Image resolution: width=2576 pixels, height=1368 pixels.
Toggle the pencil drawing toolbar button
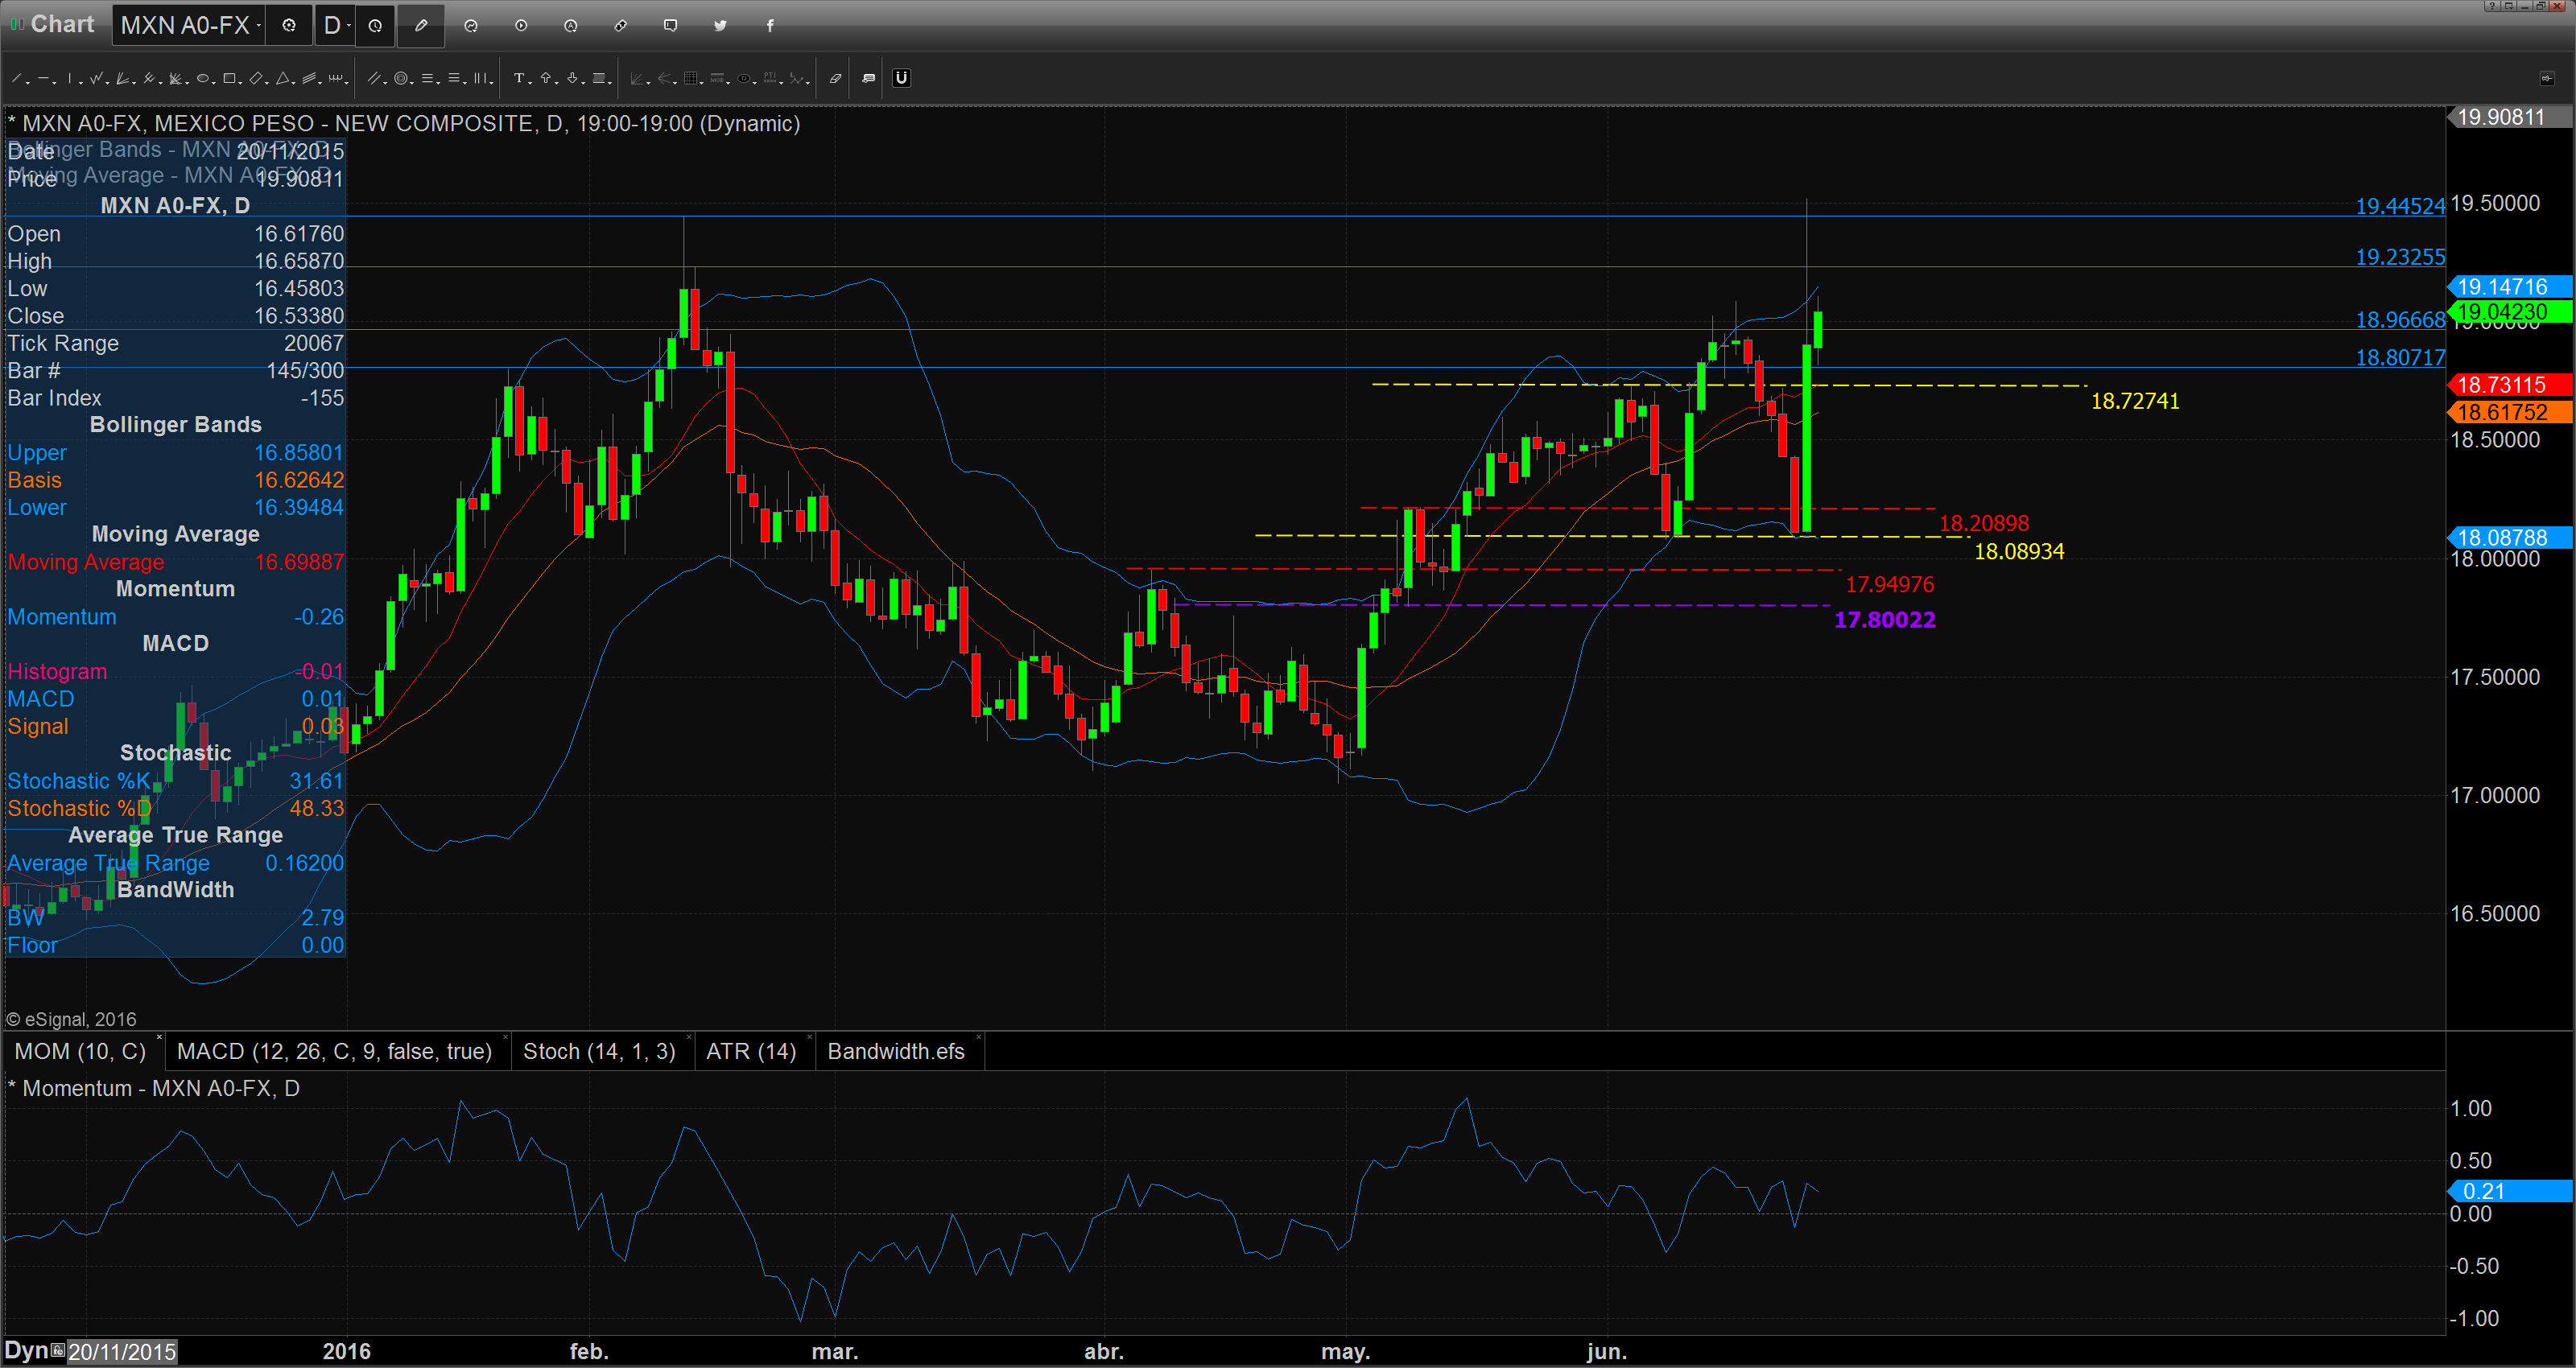pyautogui.click(x=421, y=25)
